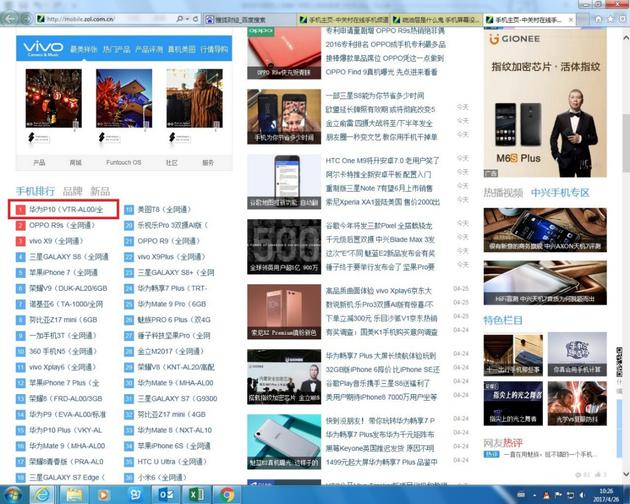
Task: Open the Favorites star icon
Action: click(611, 19)
